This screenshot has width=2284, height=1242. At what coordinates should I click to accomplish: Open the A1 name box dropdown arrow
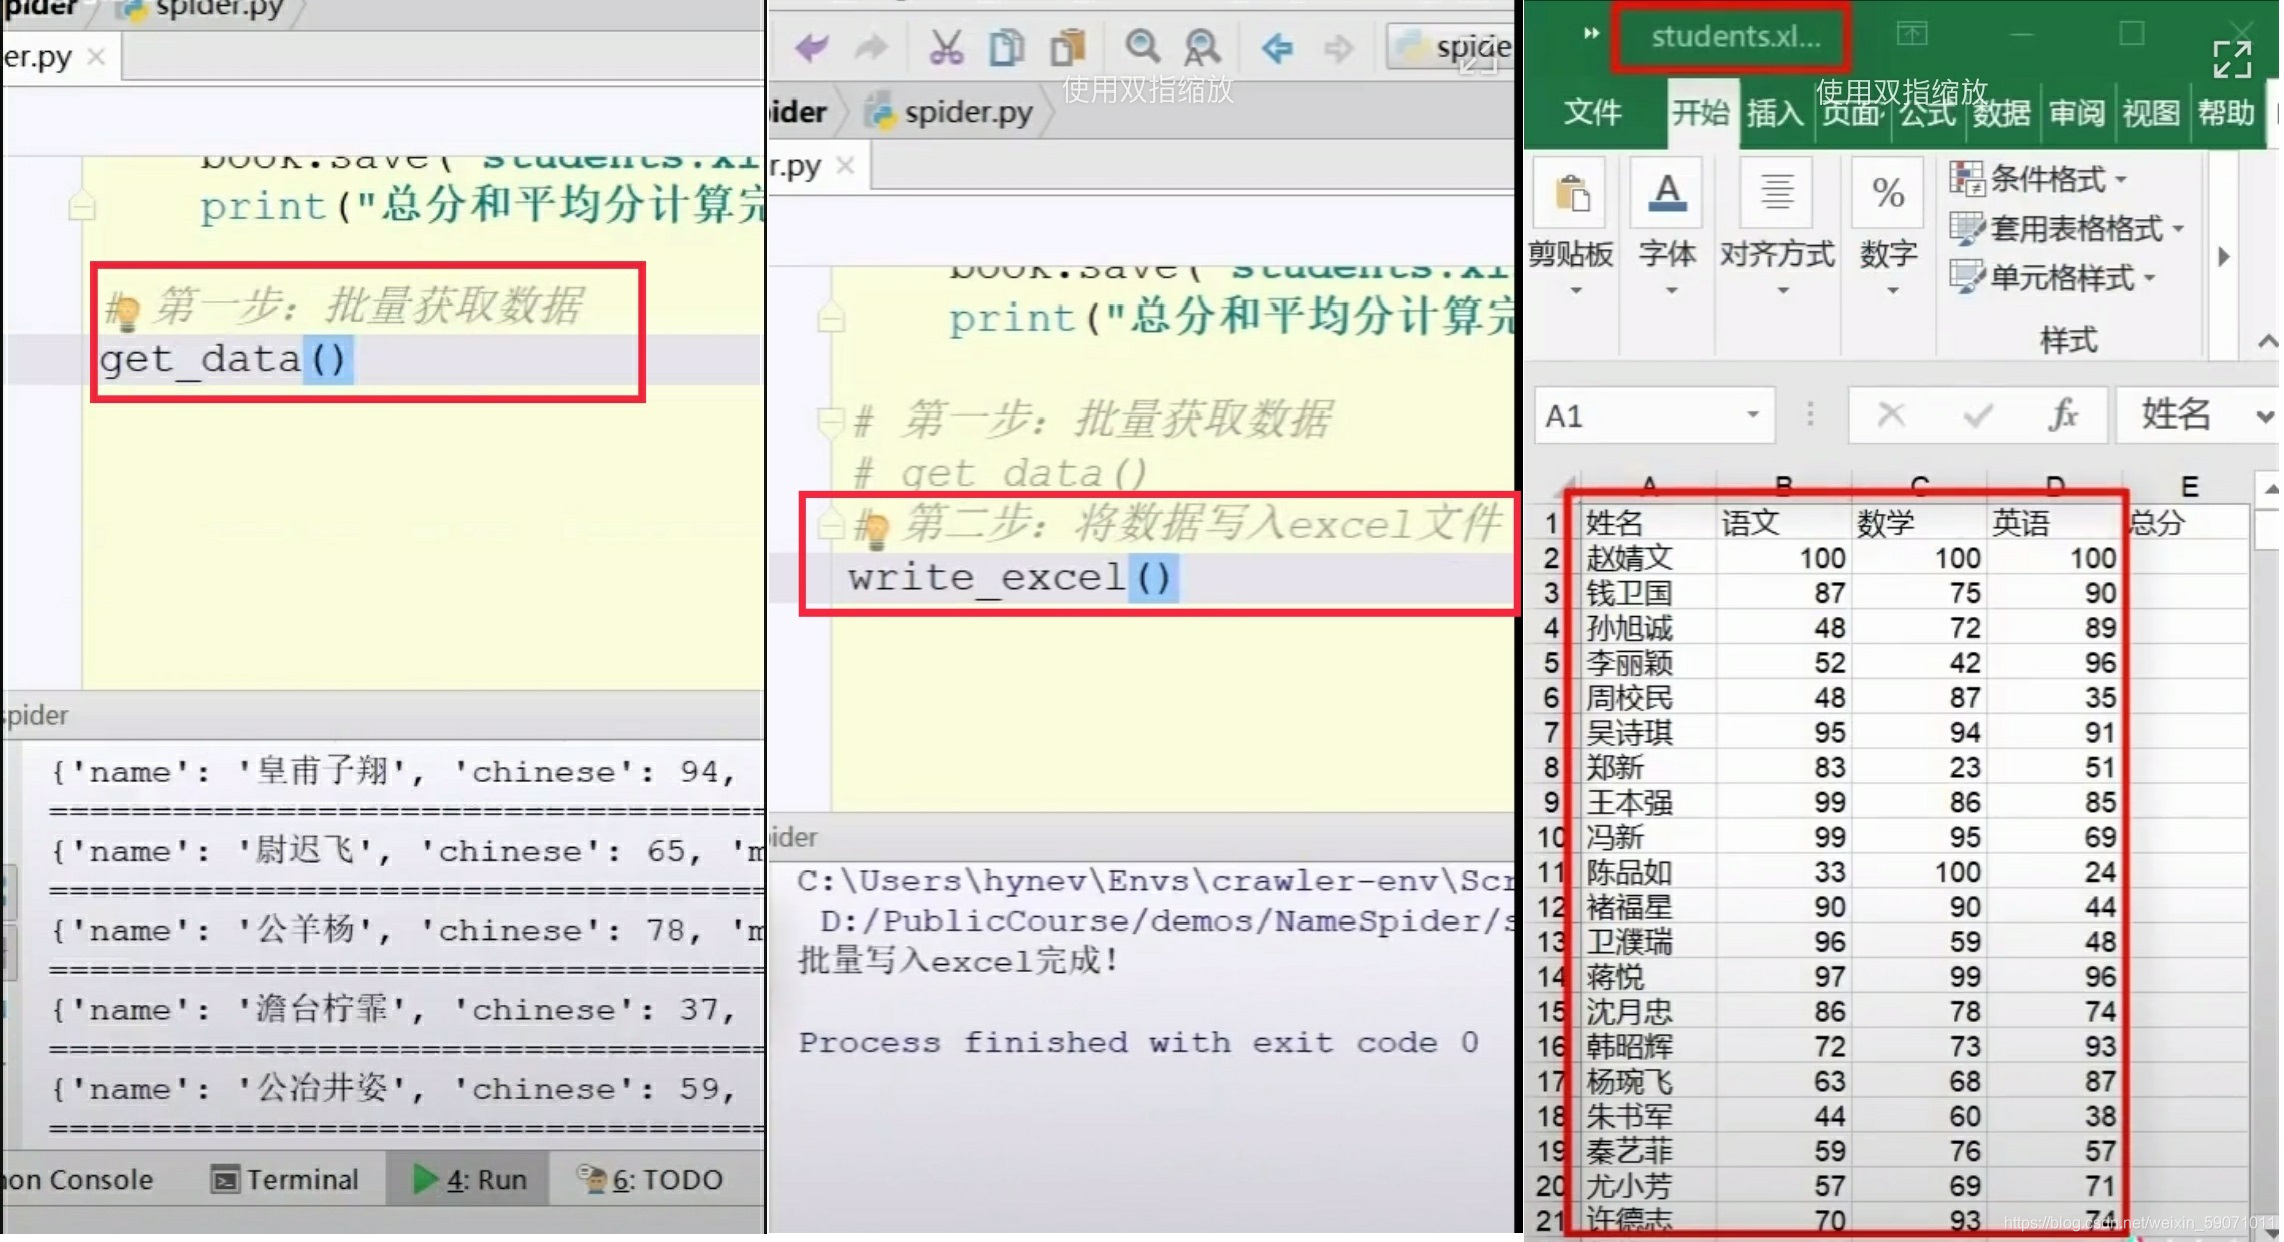tap(1752, 414)
